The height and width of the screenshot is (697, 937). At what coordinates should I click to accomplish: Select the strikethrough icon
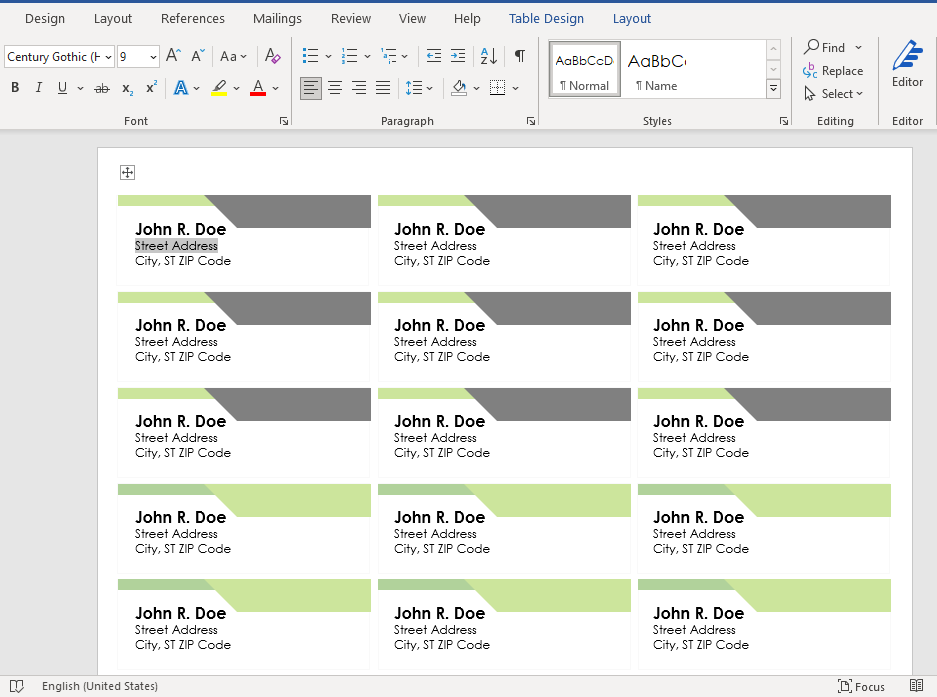click(x=101, y=88)
